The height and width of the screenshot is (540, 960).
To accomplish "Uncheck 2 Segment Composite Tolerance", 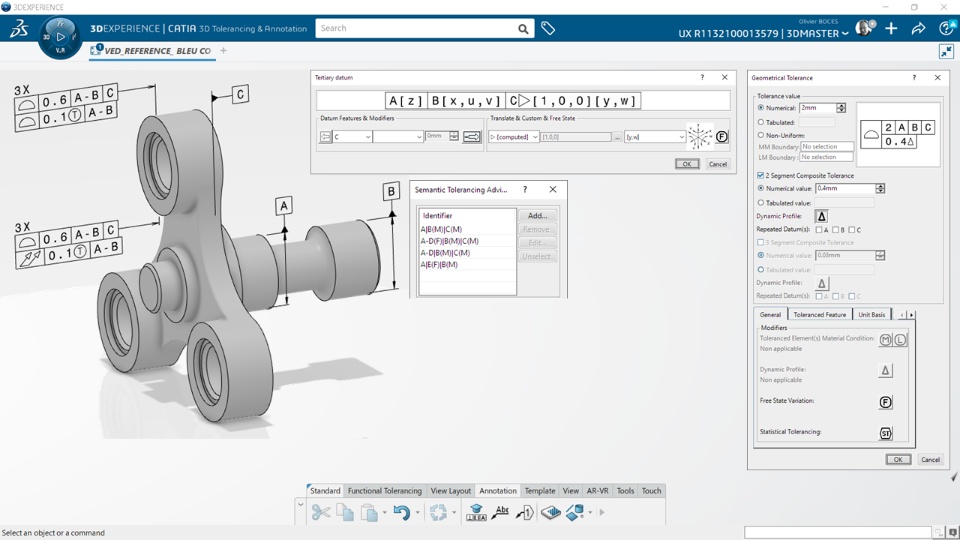I will (761, 175).
